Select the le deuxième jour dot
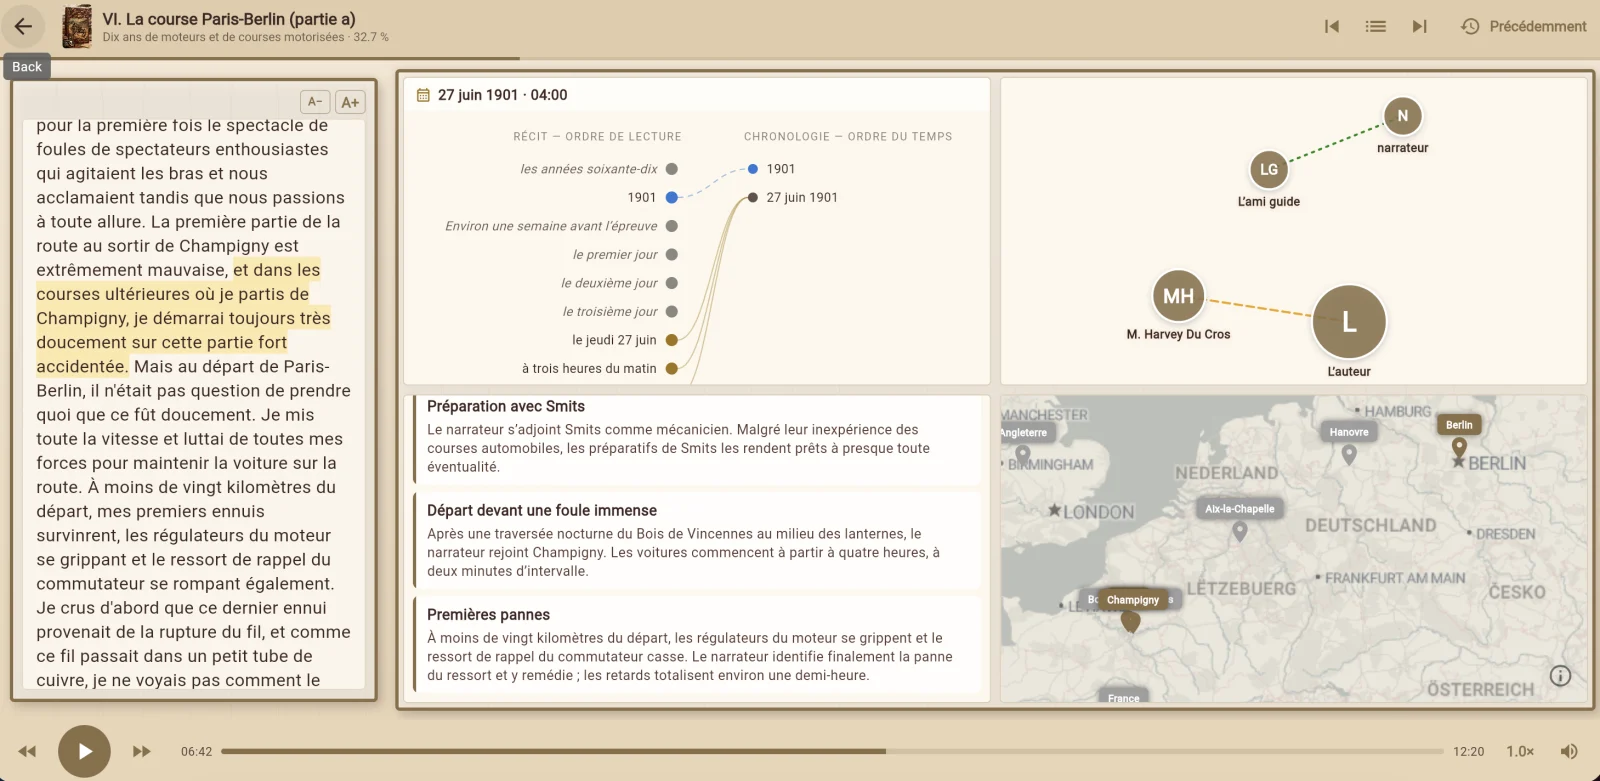Image resolution: width=1600 pixels, height=781 pixels. [672, 283]
